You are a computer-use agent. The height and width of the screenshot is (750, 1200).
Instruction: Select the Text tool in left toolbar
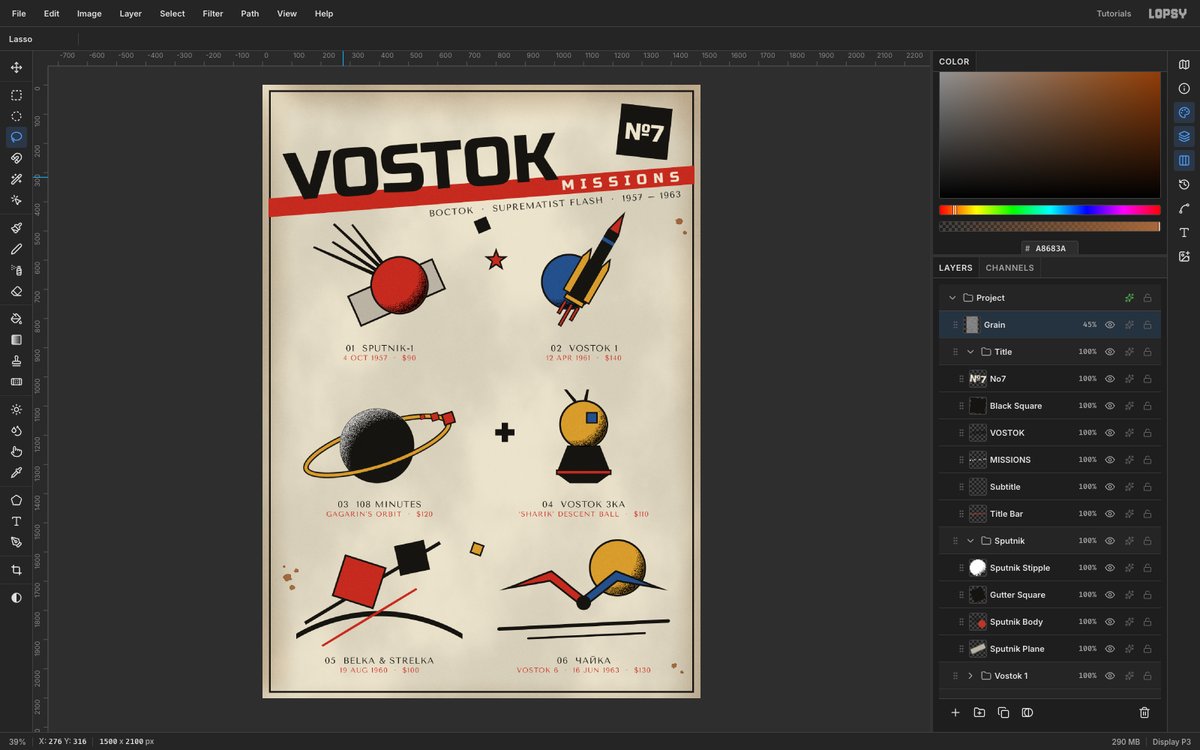point(16,521)
